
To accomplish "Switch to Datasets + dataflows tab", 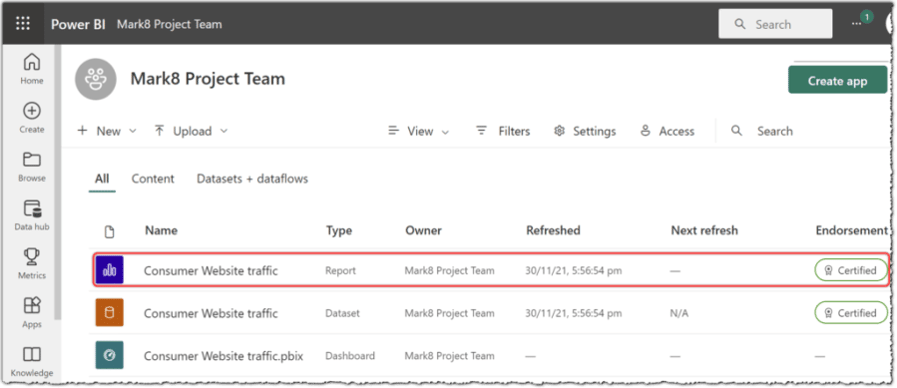I will [x=252, y=179].
